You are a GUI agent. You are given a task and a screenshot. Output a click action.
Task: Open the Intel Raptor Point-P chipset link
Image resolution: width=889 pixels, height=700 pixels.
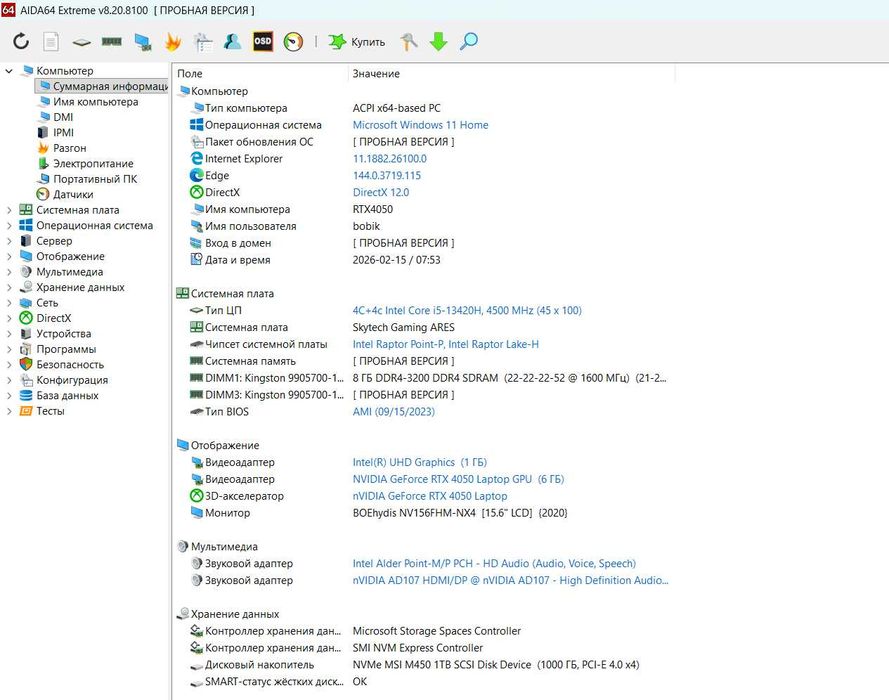point(446,344)
